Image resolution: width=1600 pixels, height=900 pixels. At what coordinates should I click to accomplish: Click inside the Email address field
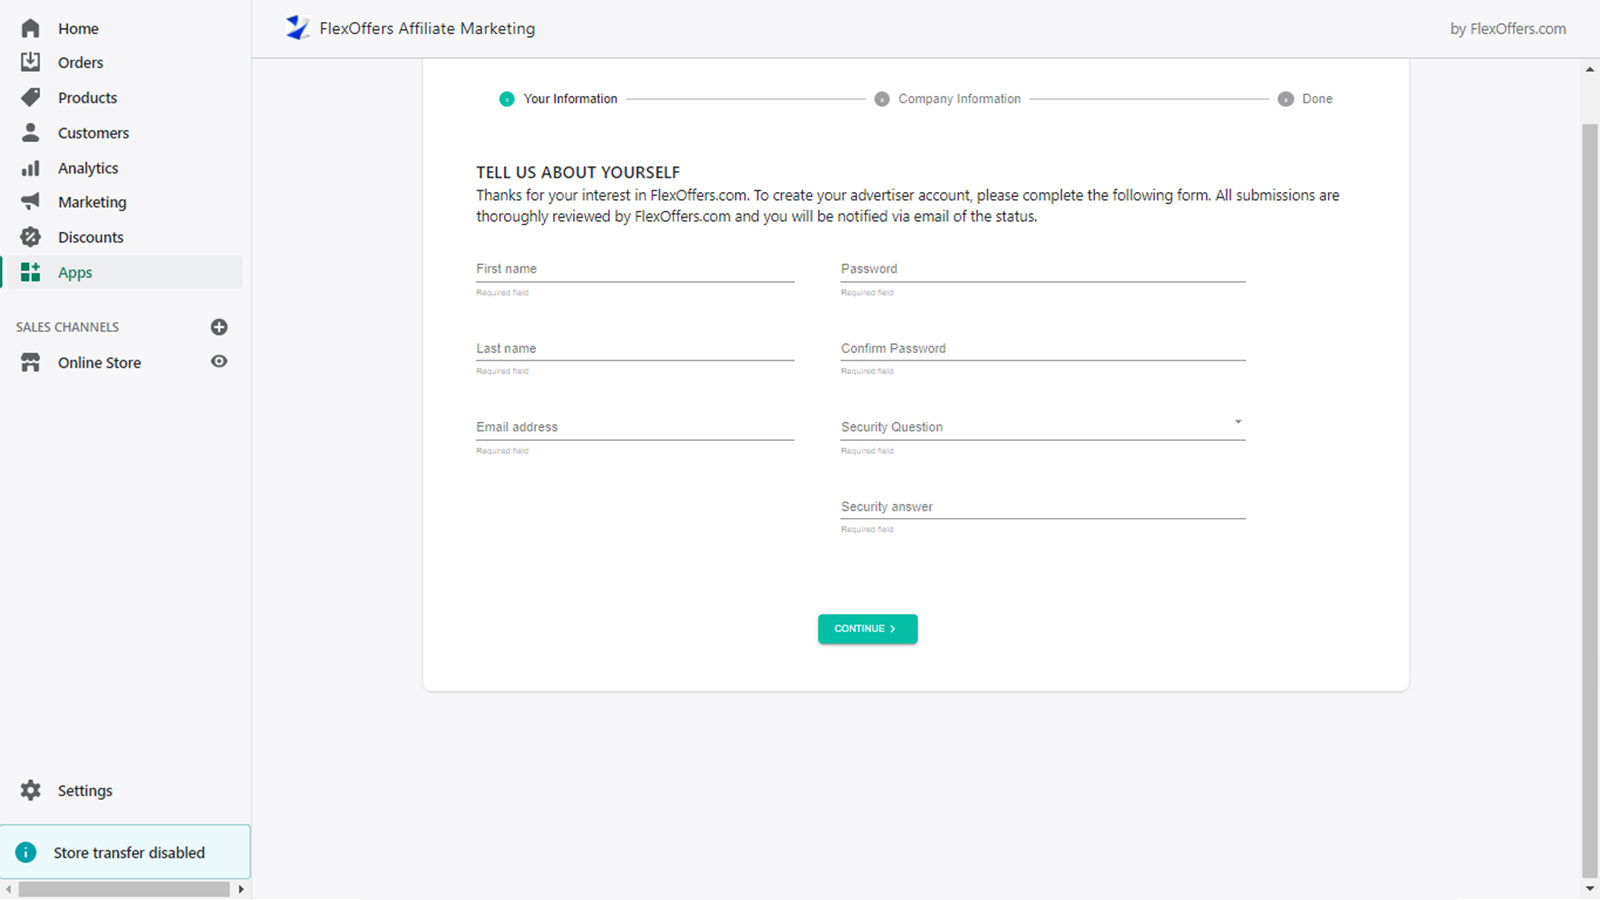(x=635, y=426)
